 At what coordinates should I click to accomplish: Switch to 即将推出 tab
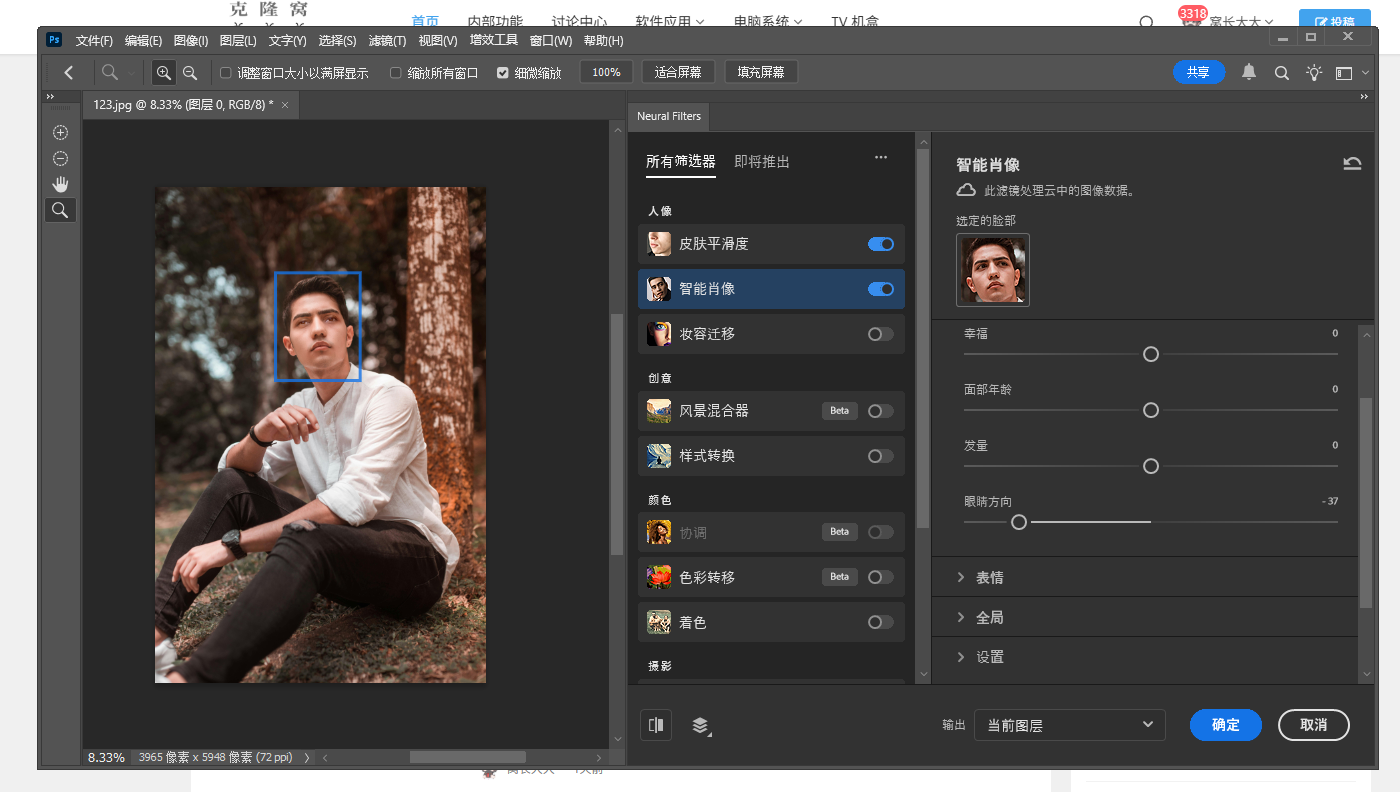(762, 162)
